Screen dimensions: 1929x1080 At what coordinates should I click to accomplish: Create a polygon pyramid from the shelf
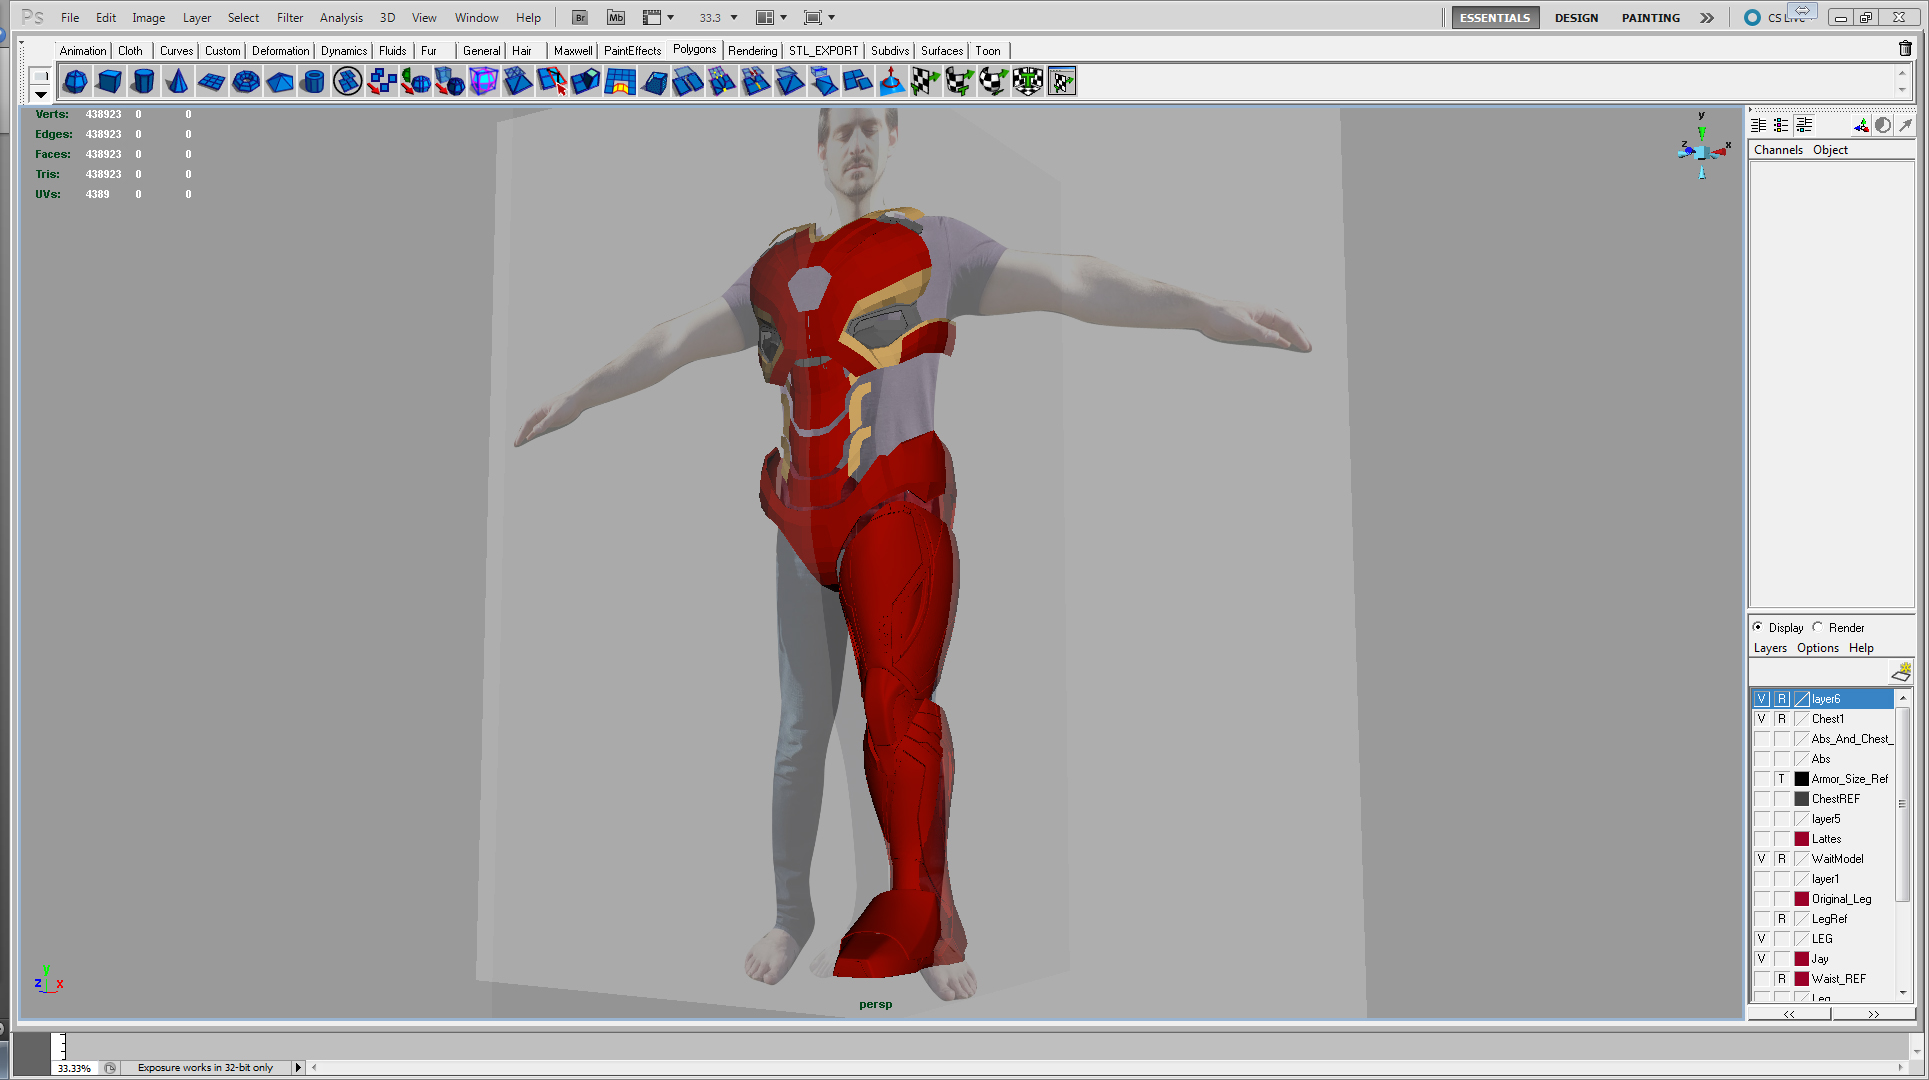[279, 82]
